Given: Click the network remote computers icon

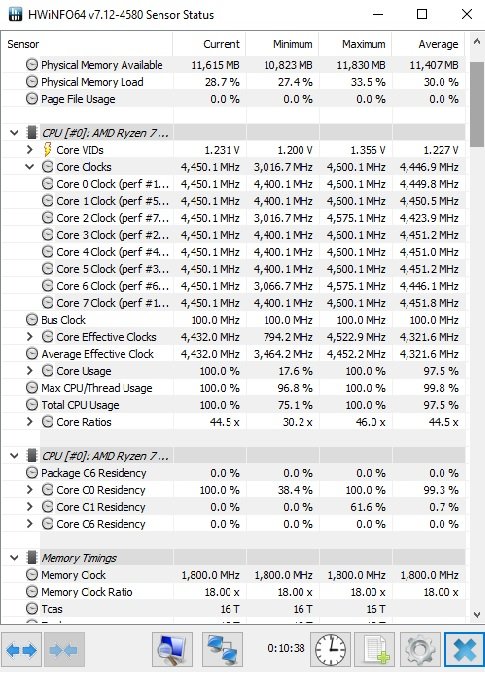Looking at the screenshot, I should point(222,649).
